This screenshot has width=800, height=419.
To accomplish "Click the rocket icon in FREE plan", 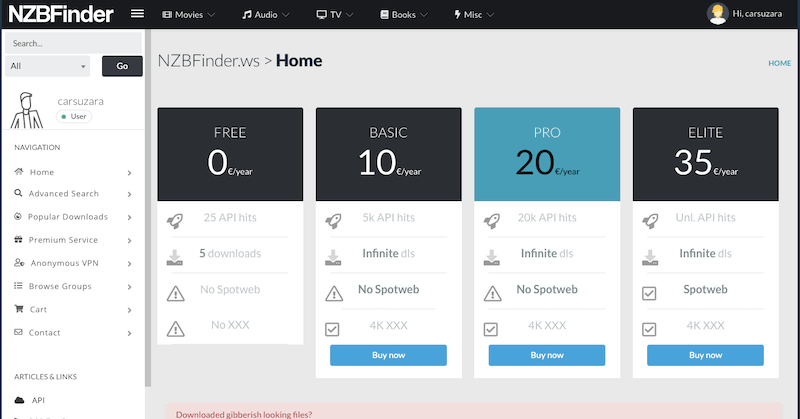I will (x=175, y=219).
